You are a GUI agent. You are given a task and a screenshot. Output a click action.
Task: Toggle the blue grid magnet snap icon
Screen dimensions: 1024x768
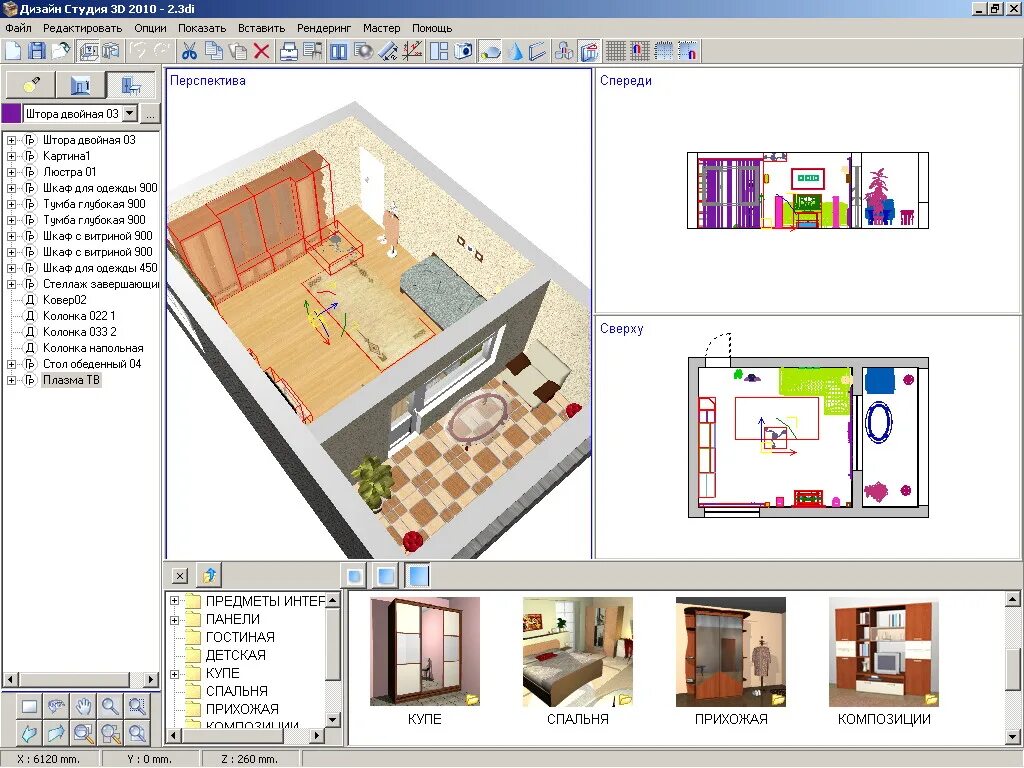coord(688,50)
